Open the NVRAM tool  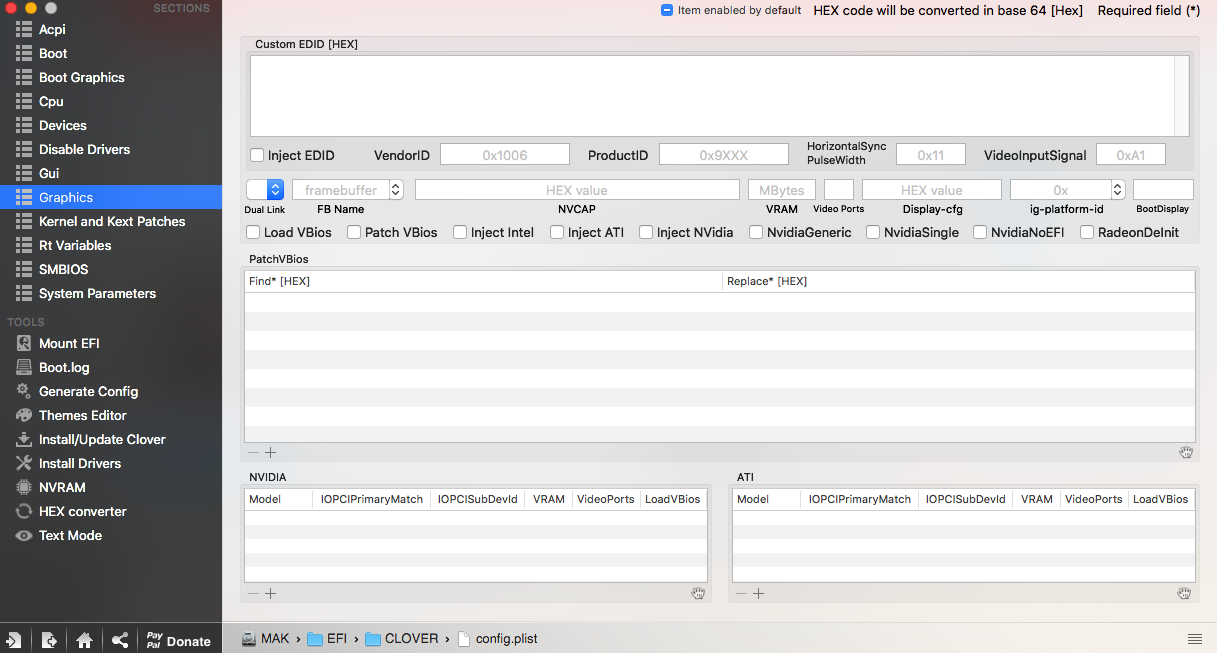(61, 487)
